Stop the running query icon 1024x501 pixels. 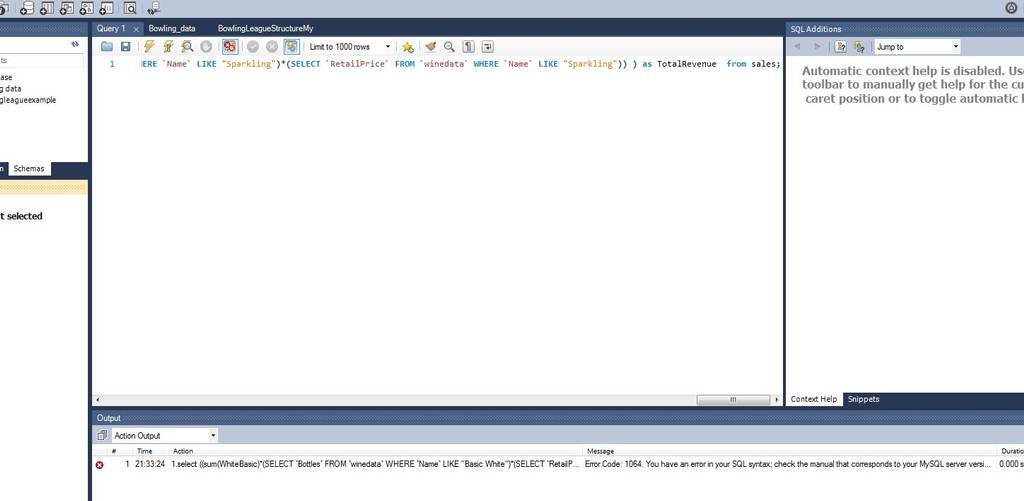(206, 47)
